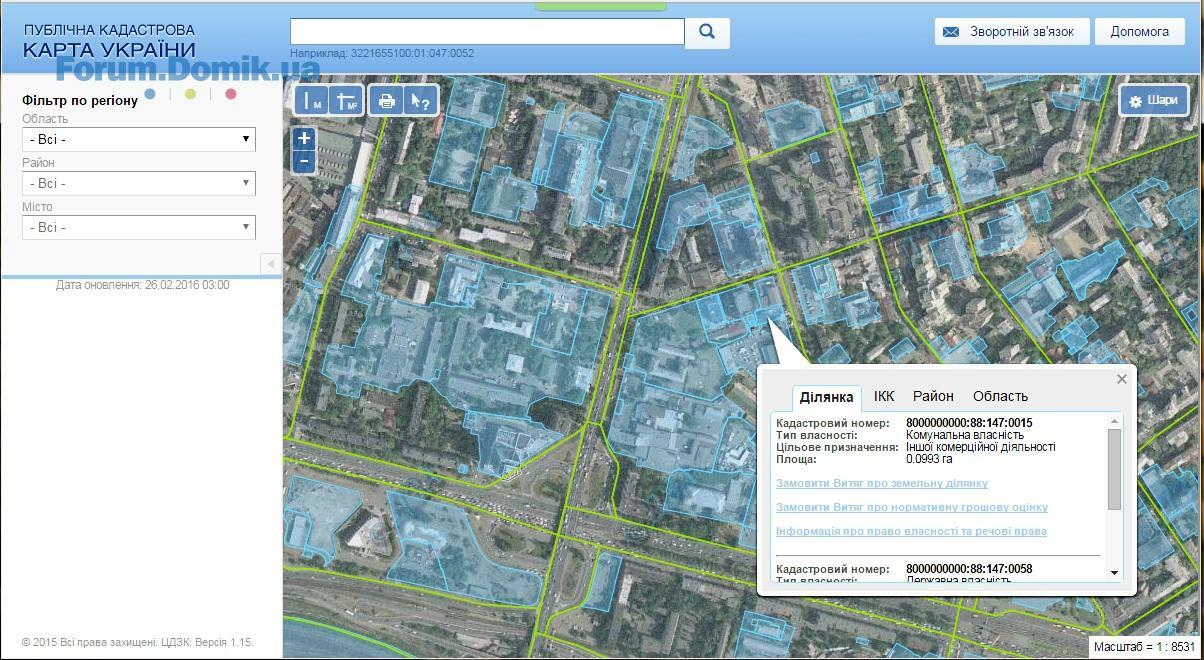Click the popup scrollbar down arrow
Image resolution: width=1204 pixels, height=660 pixels.
pos(1115,573)
